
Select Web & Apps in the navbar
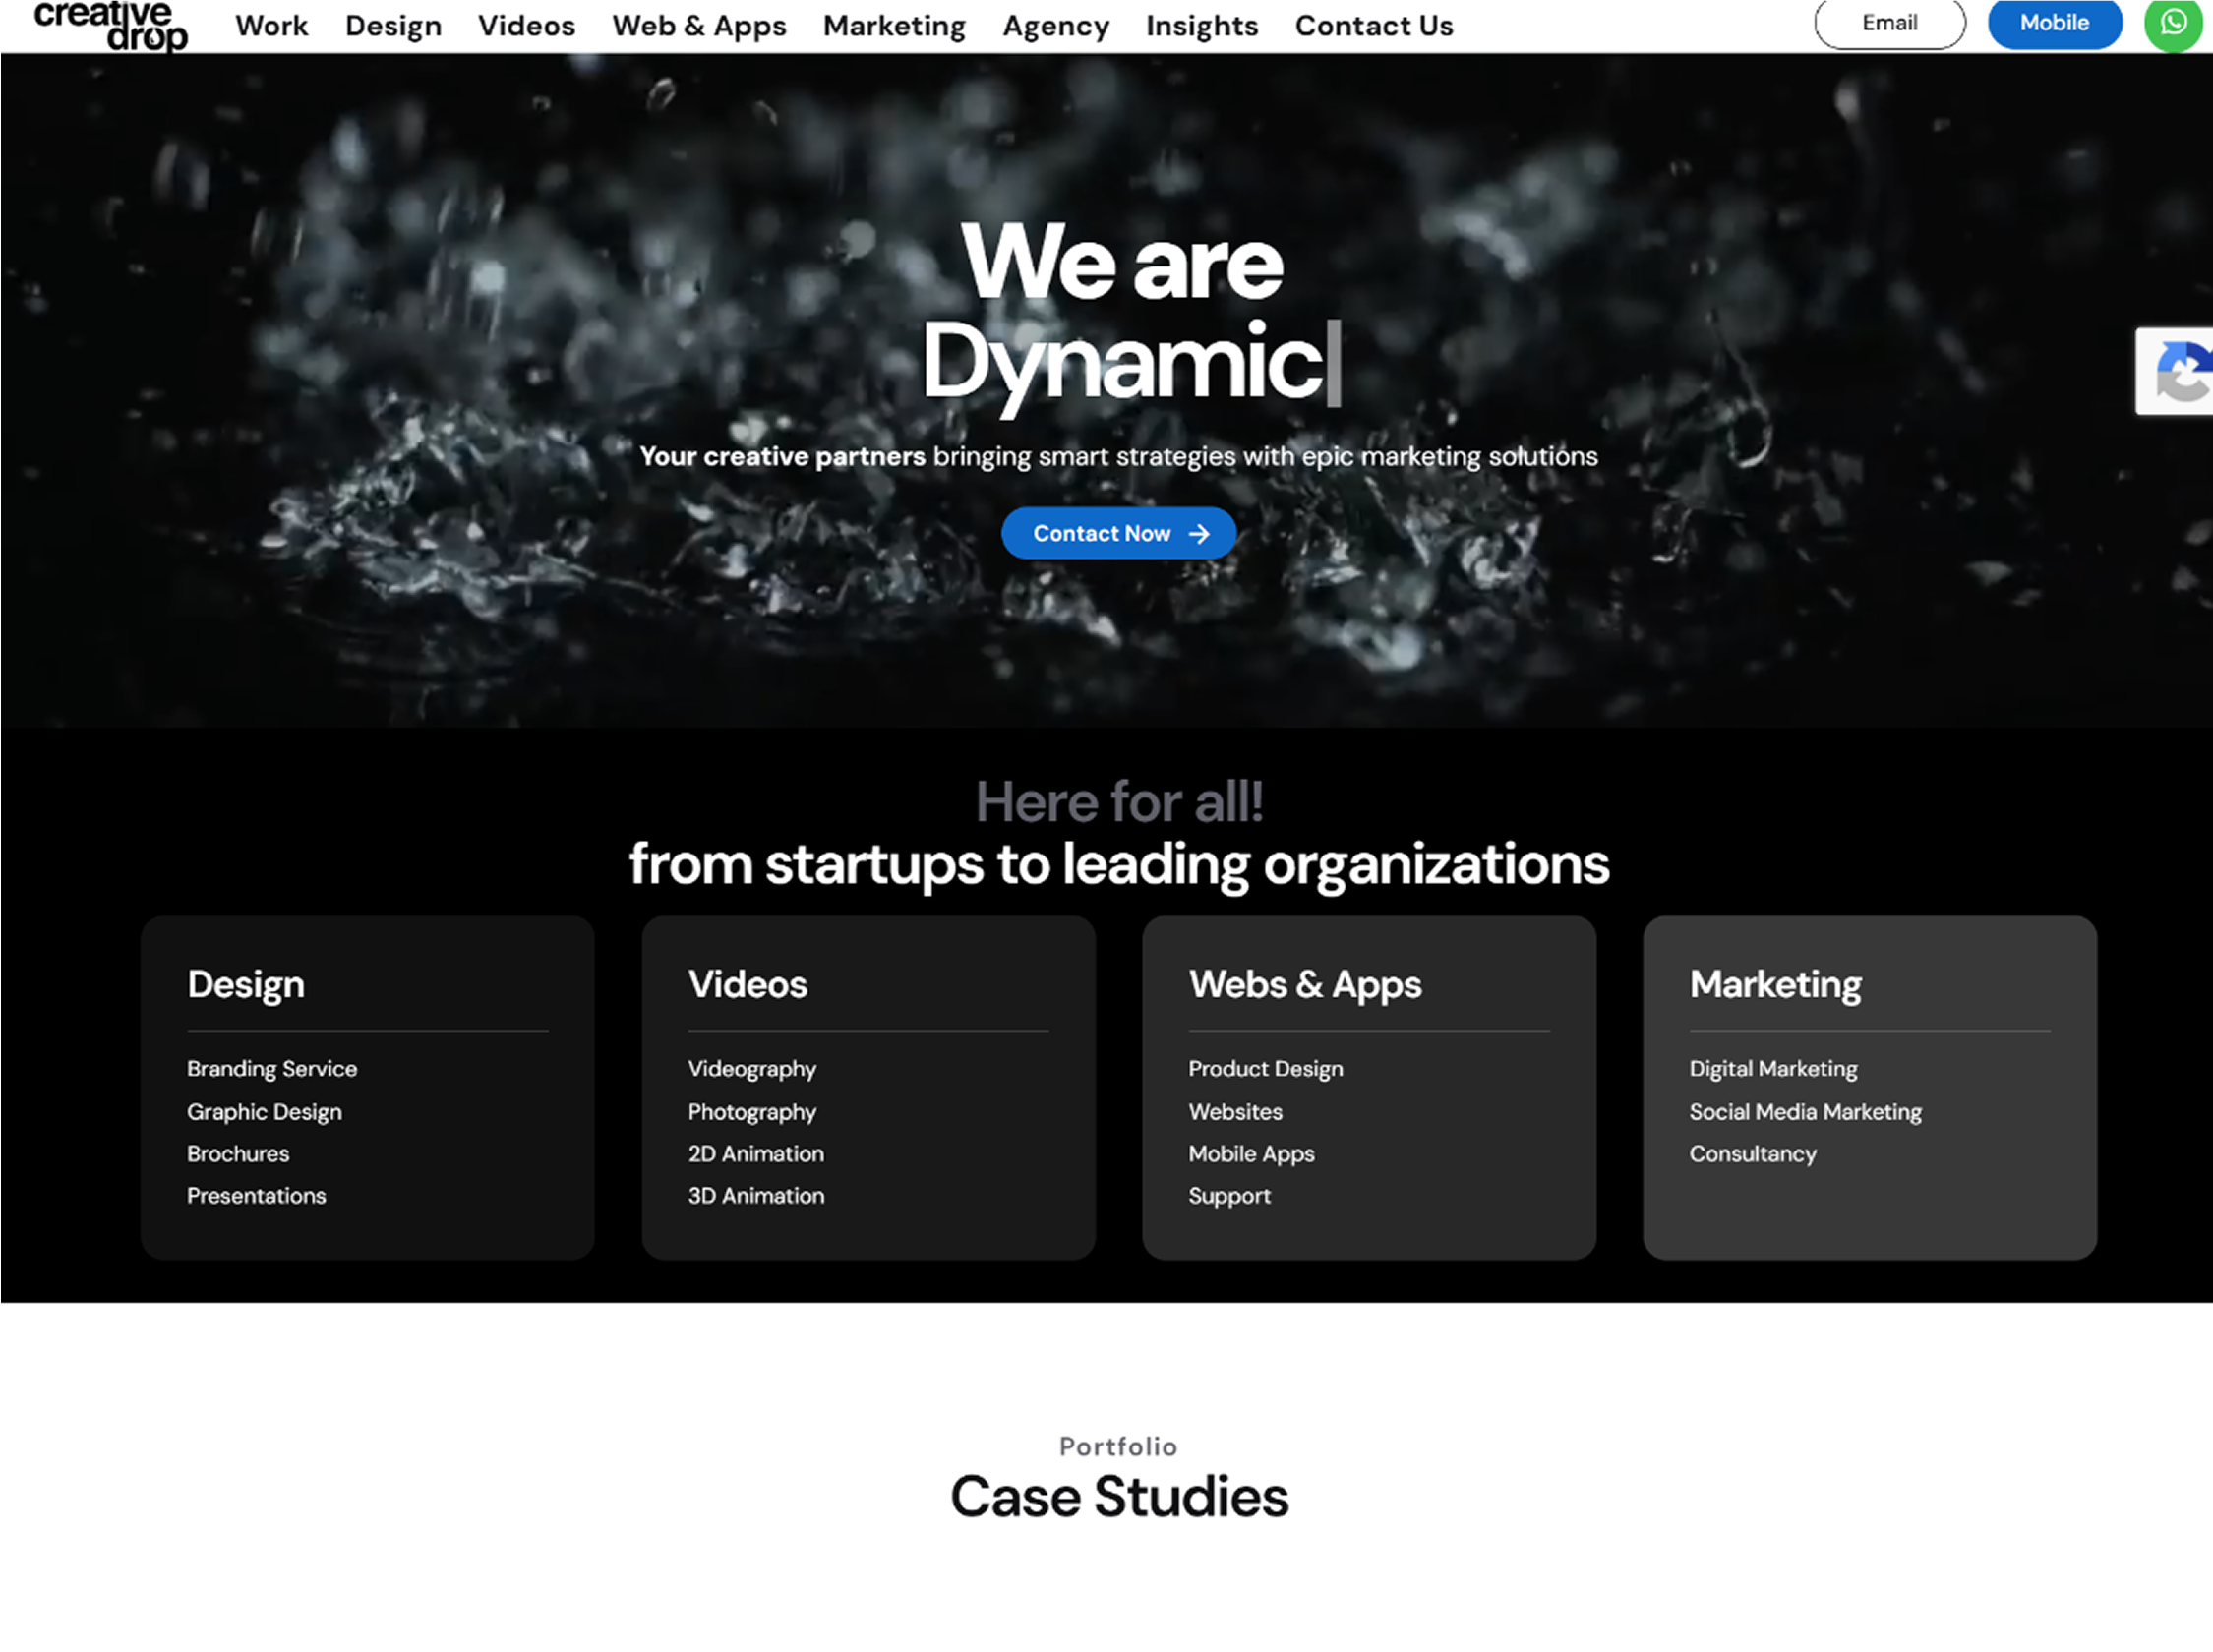click(699, 26)
